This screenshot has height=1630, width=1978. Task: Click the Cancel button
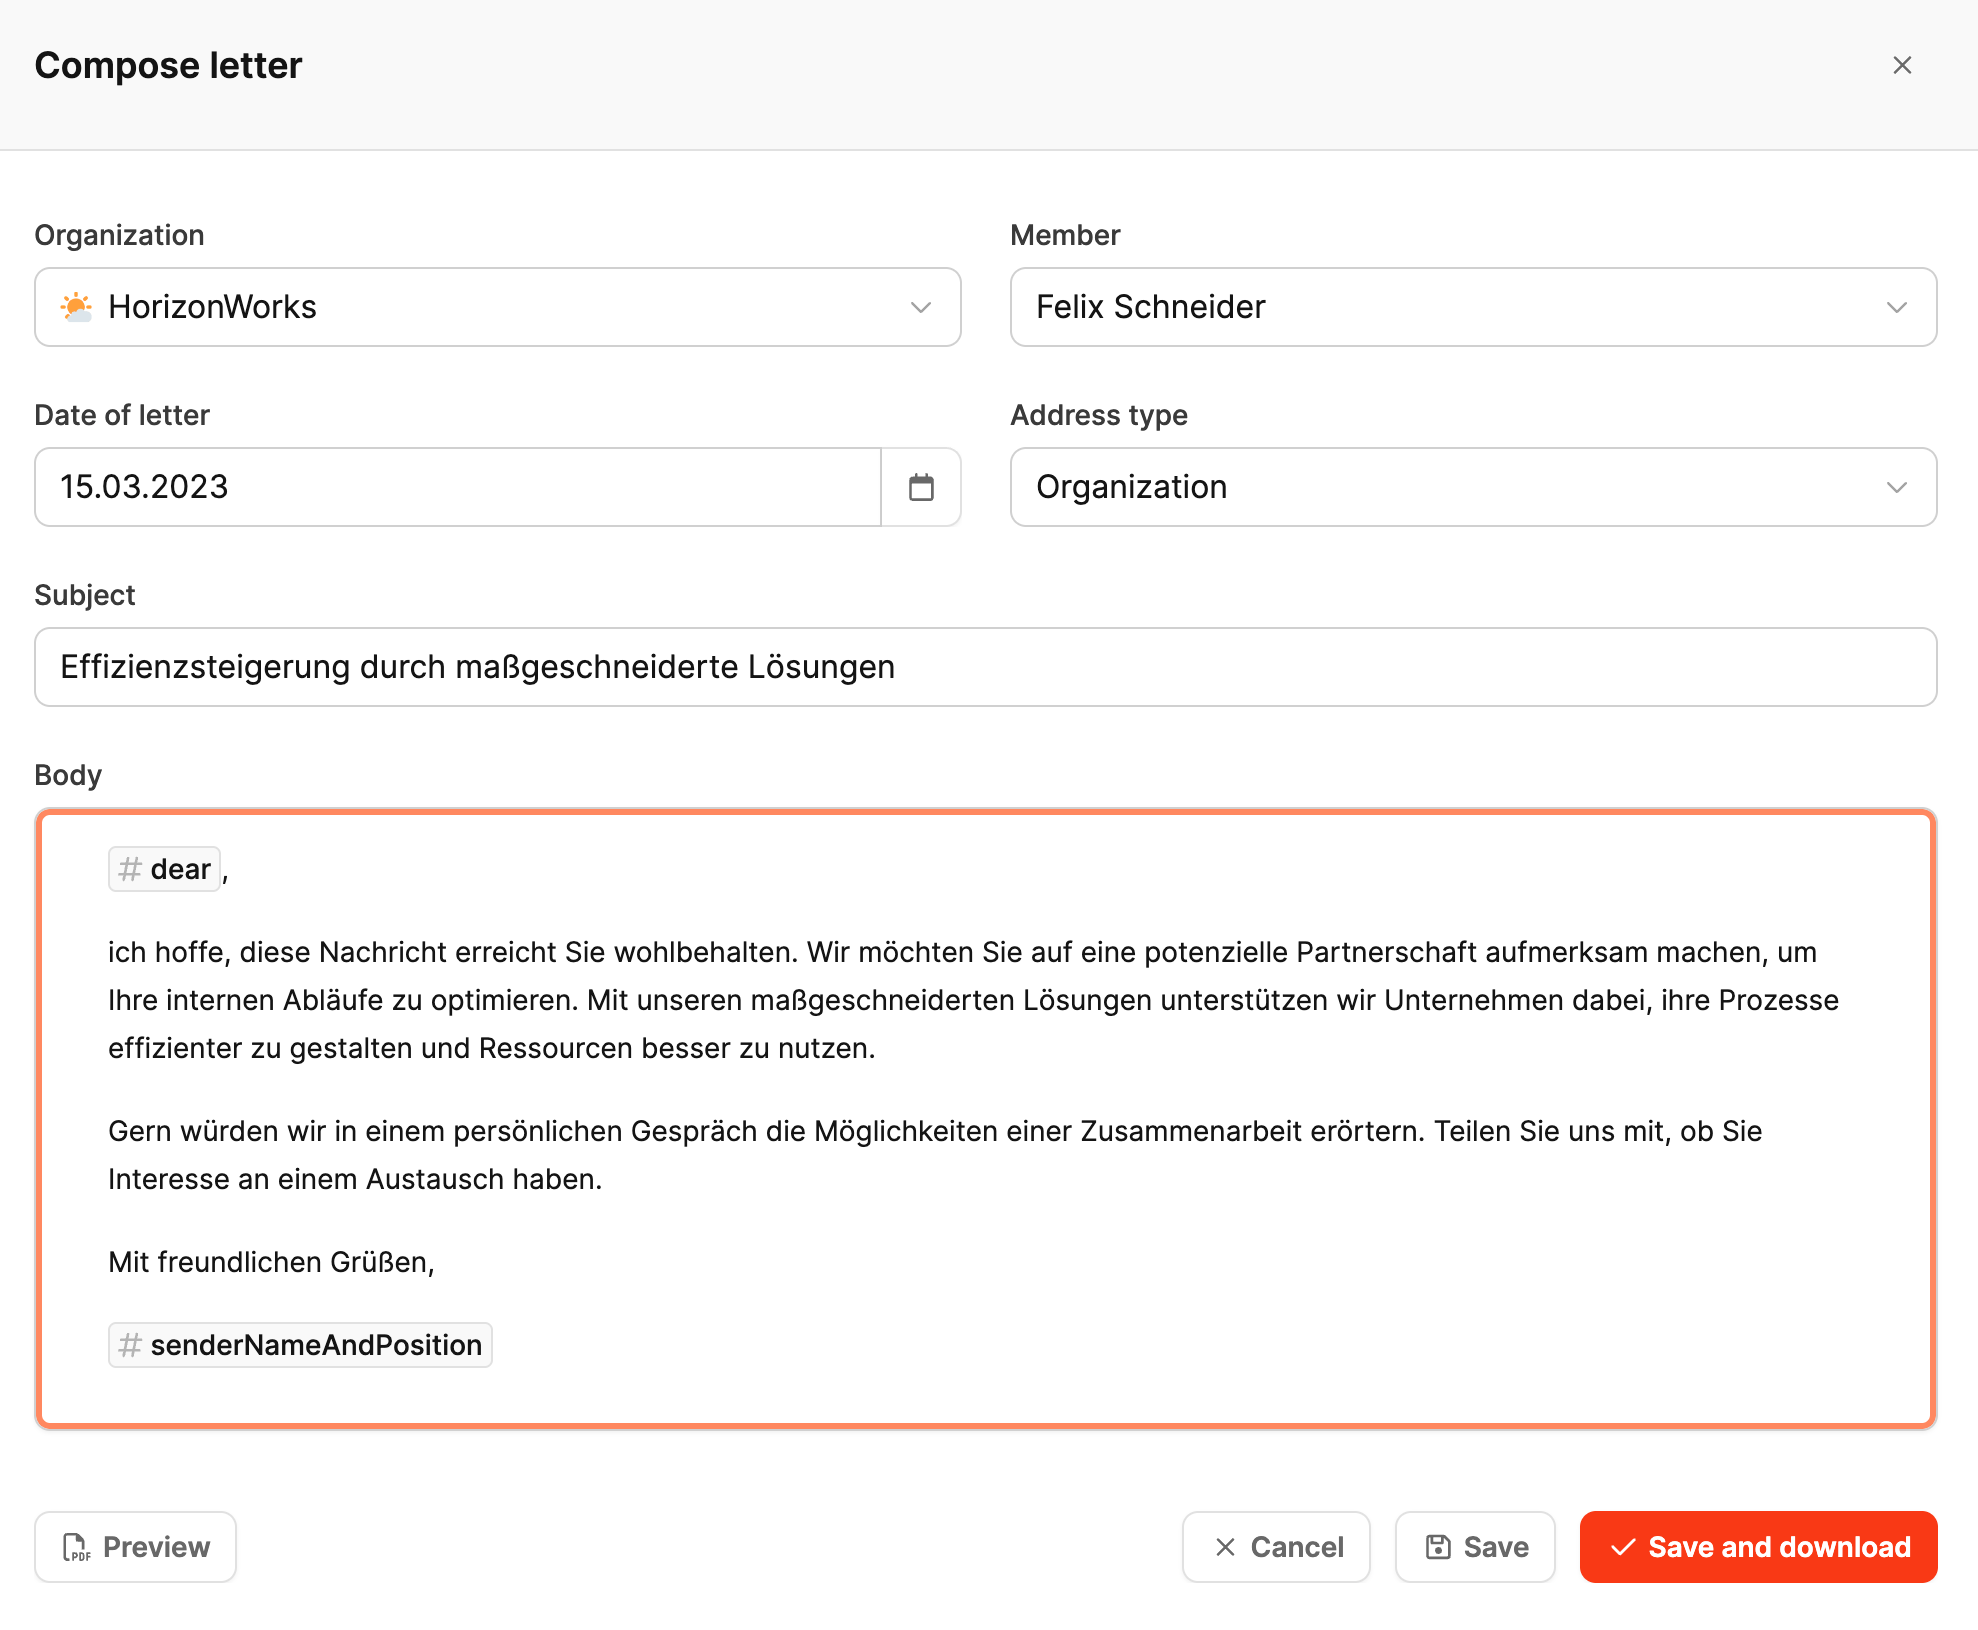click(x=1276, y=1547)
